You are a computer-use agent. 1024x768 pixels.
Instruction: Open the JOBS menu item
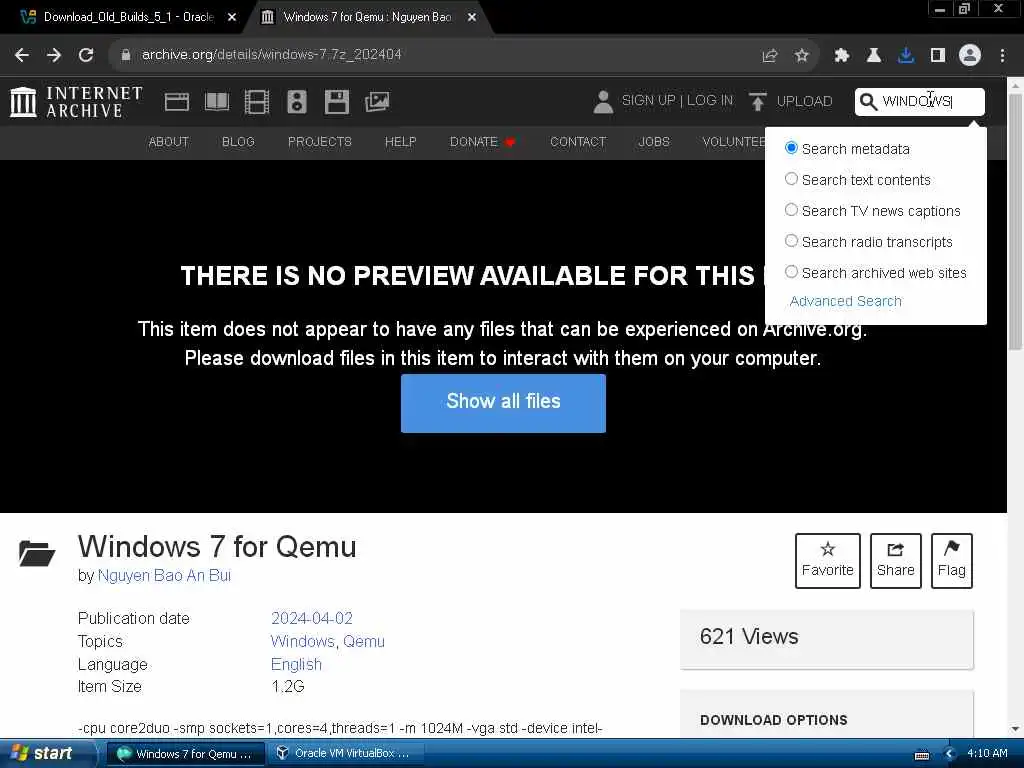(654, 142)
